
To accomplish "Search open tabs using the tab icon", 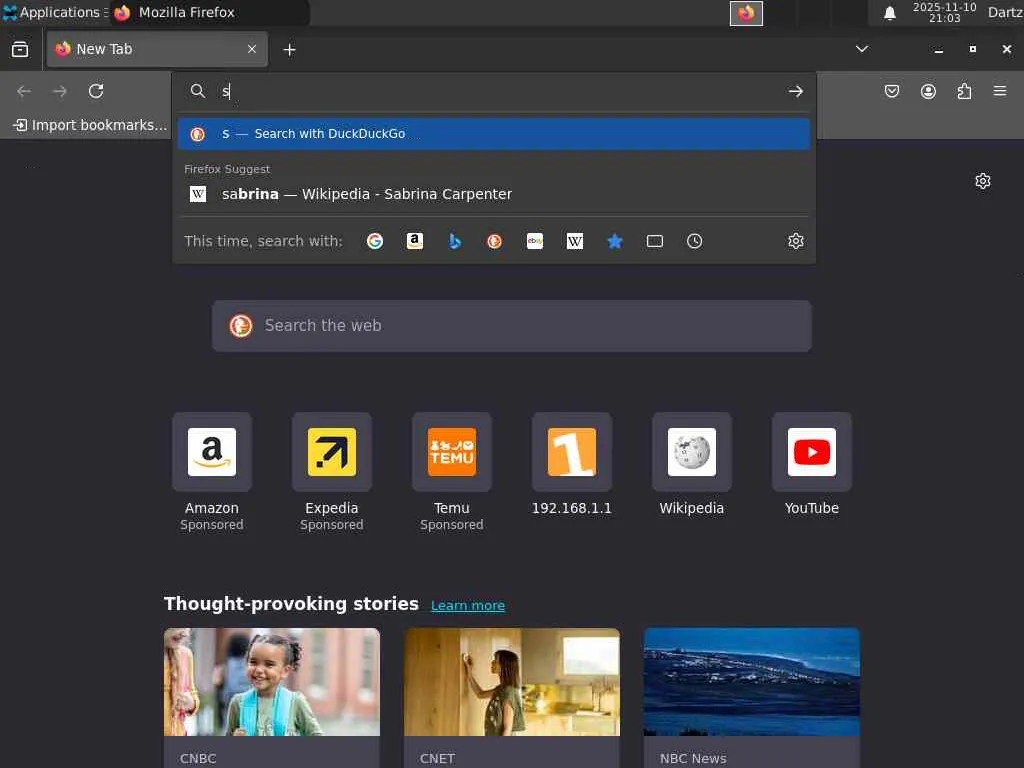I will tap(654, 241).
